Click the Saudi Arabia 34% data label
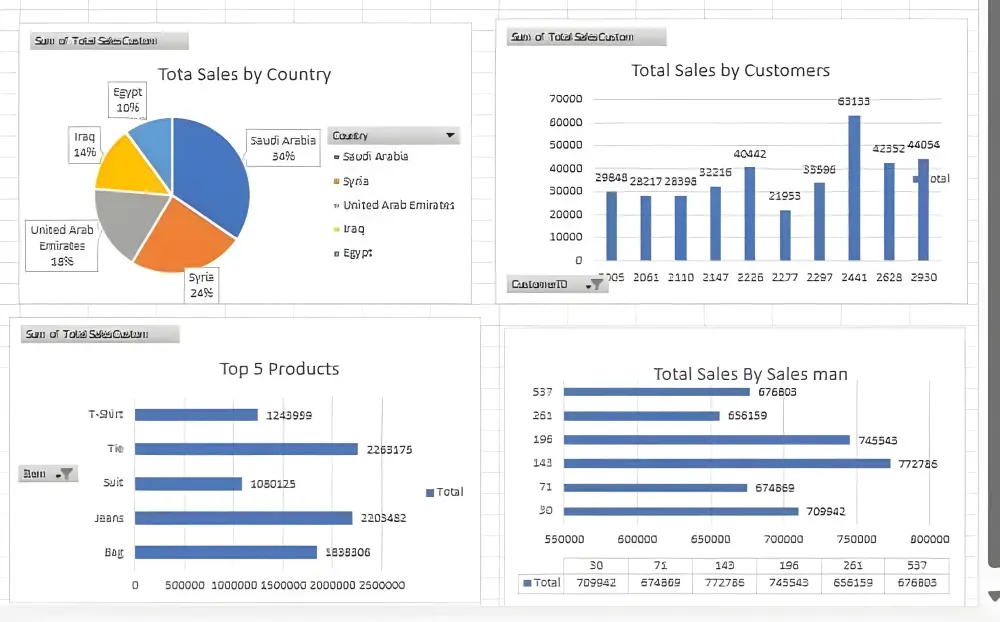The image size is (1000, 622). point(283,148)
